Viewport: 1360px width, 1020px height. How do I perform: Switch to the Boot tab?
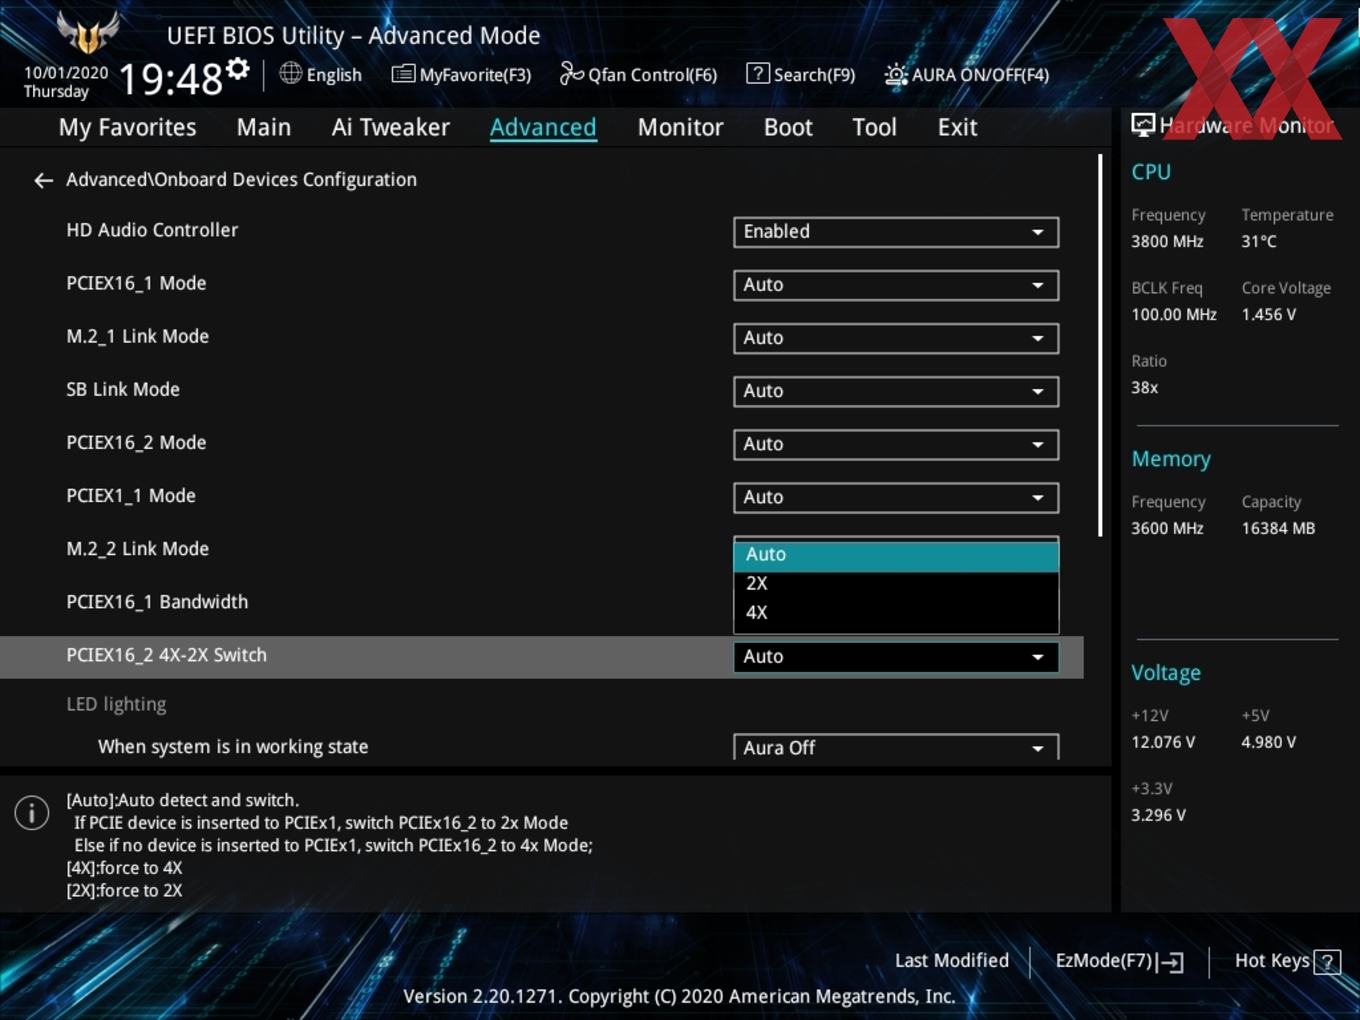point(788,128)
